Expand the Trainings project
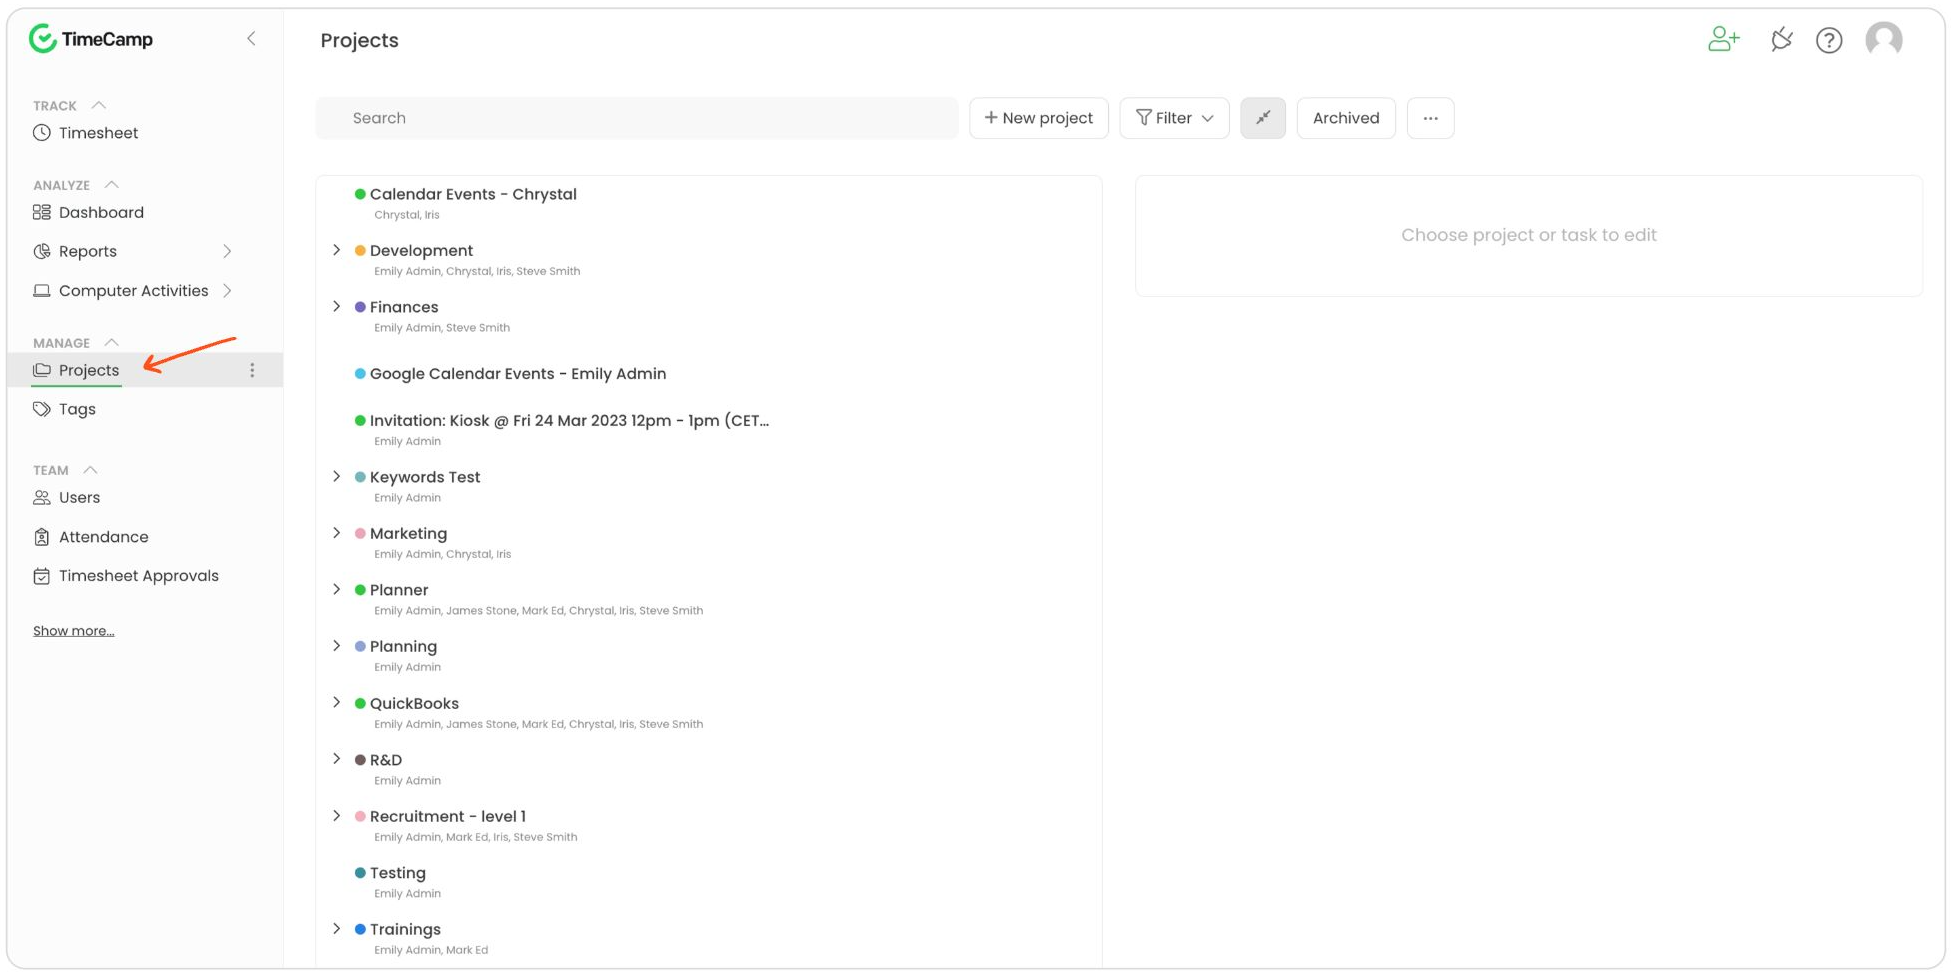Image resolution: width=1952 pixels, height=976 pixels. pyautogui.click(x=337, y=929)
